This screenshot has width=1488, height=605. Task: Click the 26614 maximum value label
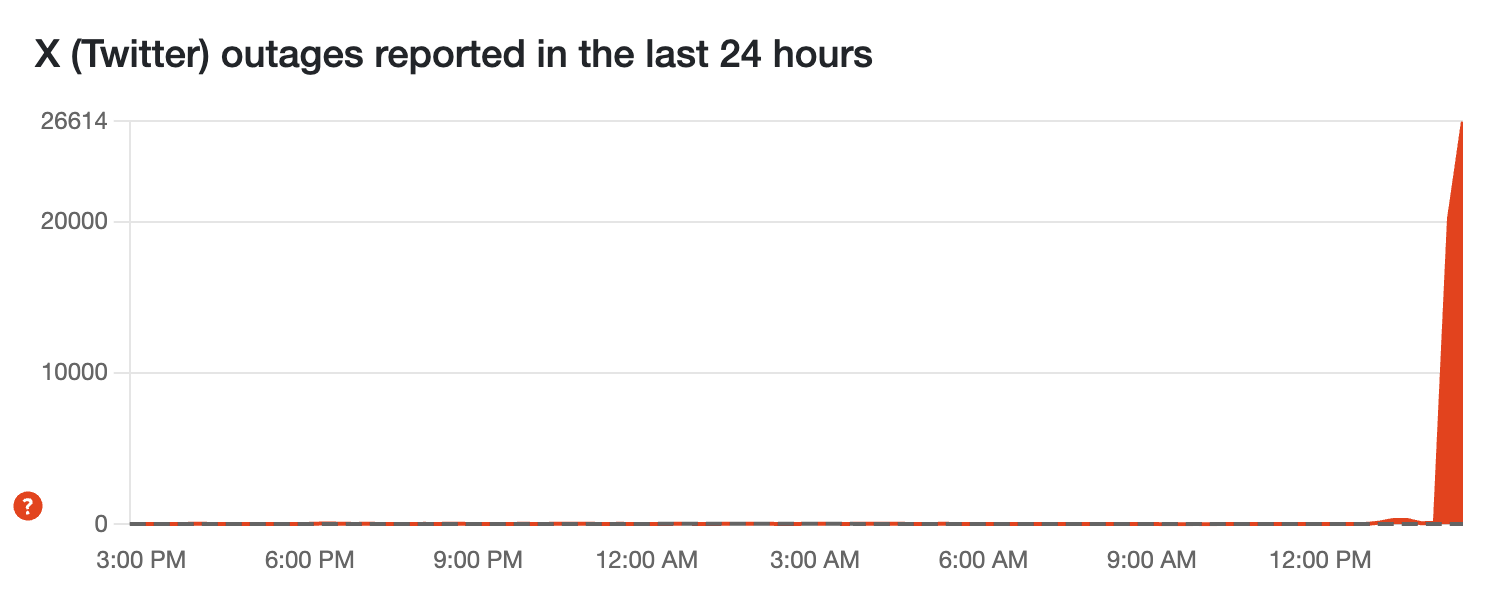73,121
